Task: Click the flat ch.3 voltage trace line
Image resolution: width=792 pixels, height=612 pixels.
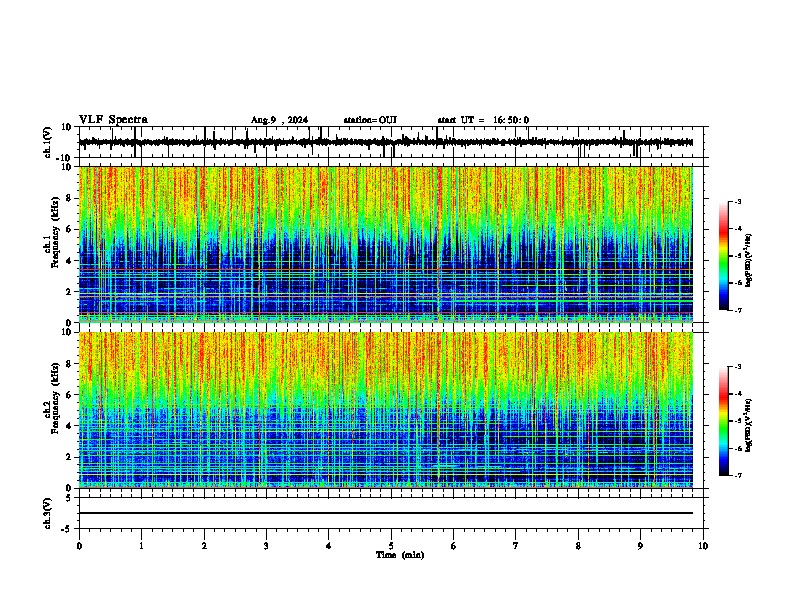Action: coord(386,513)
